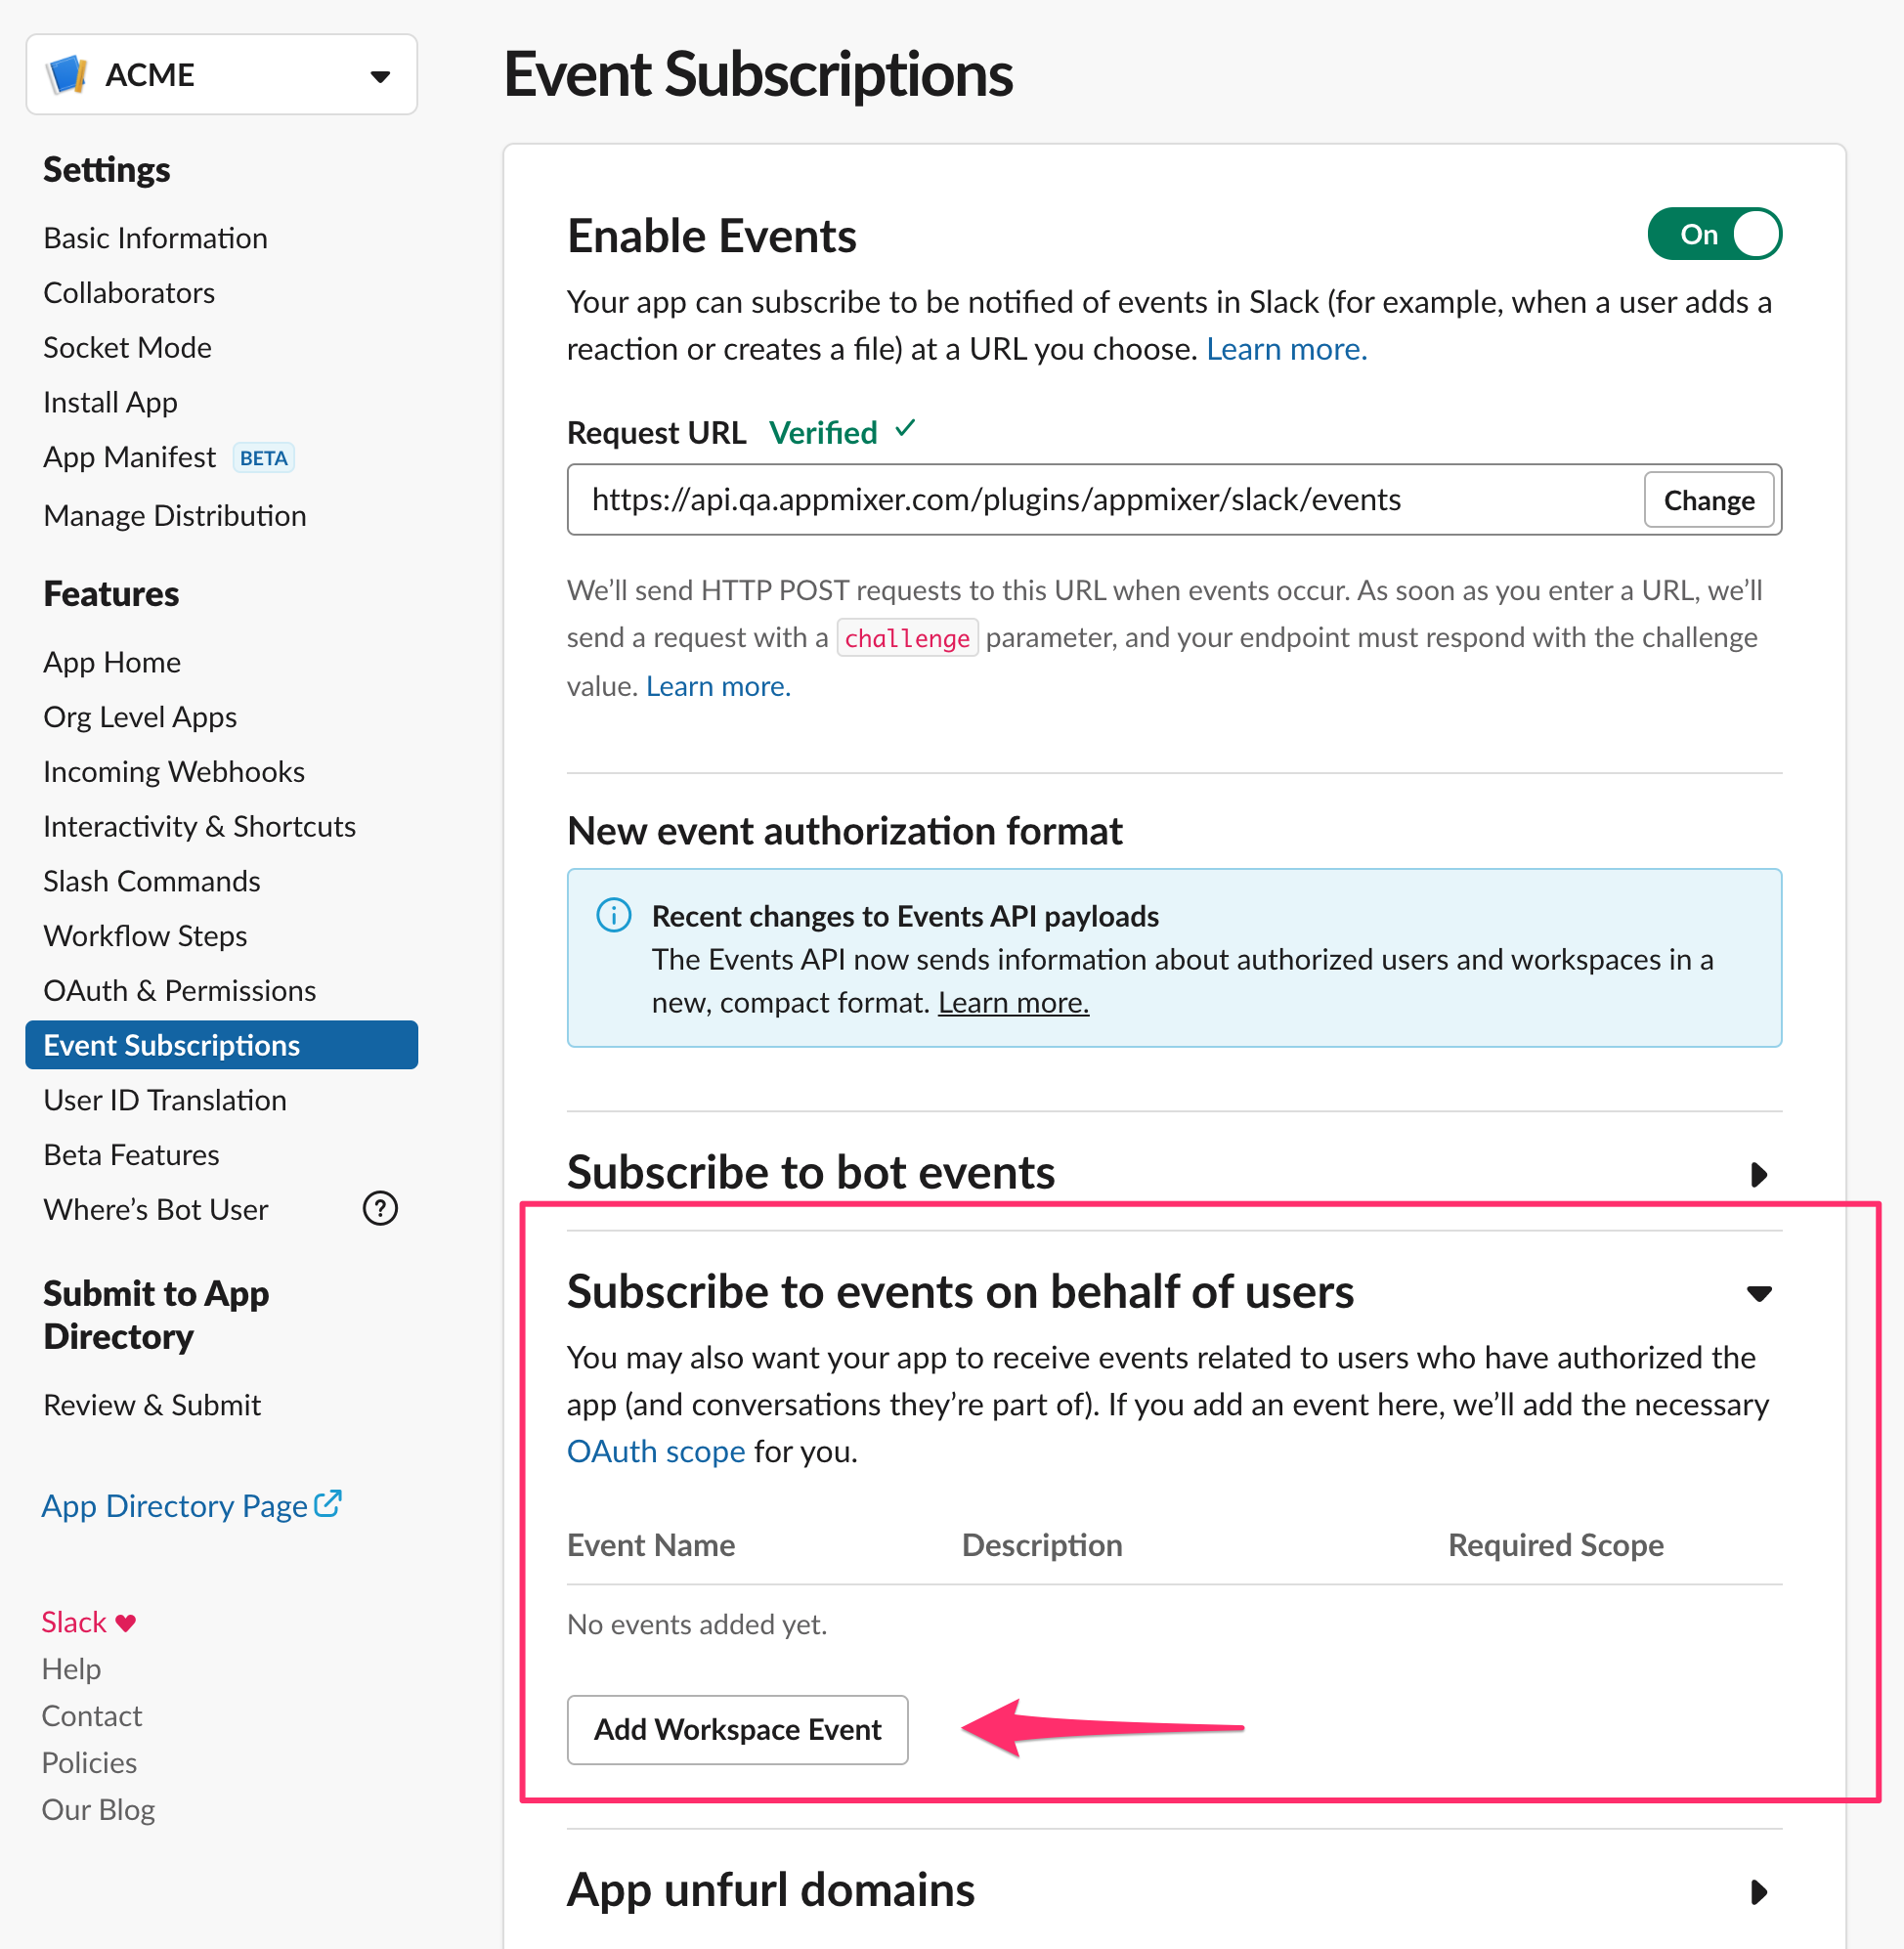Open Learn more link in payloads notice
Viewport: 1904px width, 1949px height.
coord(1013,1003)
